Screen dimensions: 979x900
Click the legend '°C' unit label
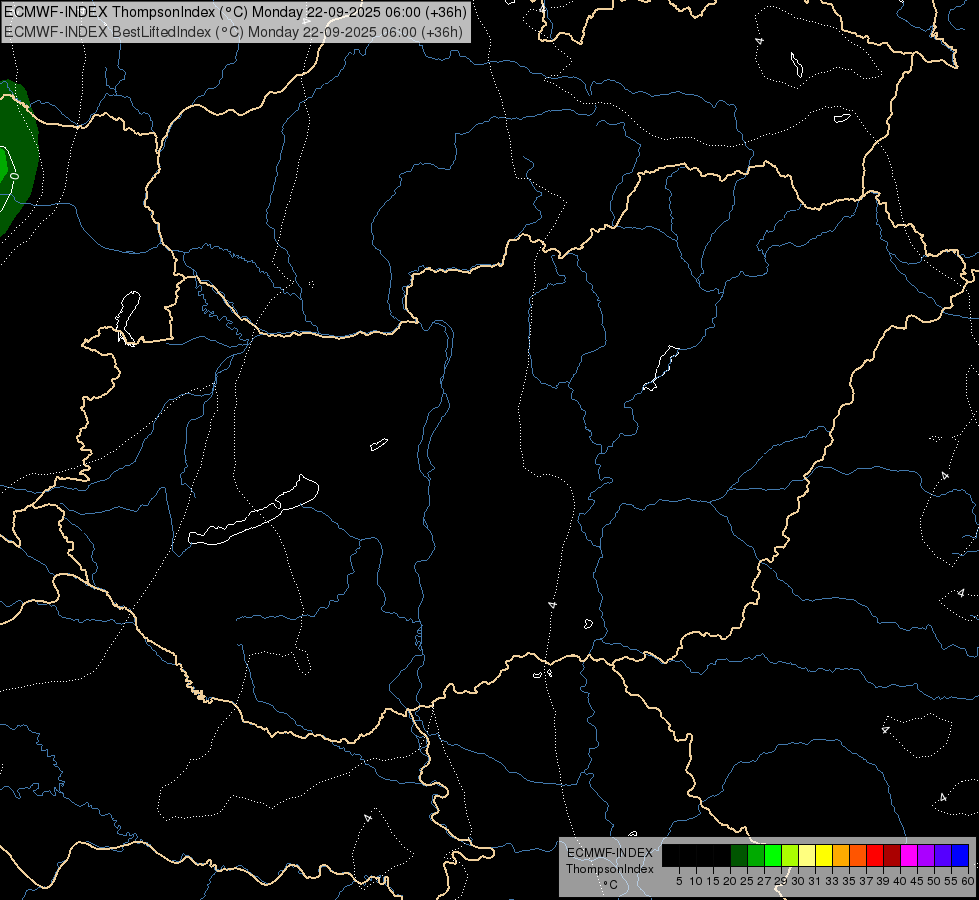point(610,884)
